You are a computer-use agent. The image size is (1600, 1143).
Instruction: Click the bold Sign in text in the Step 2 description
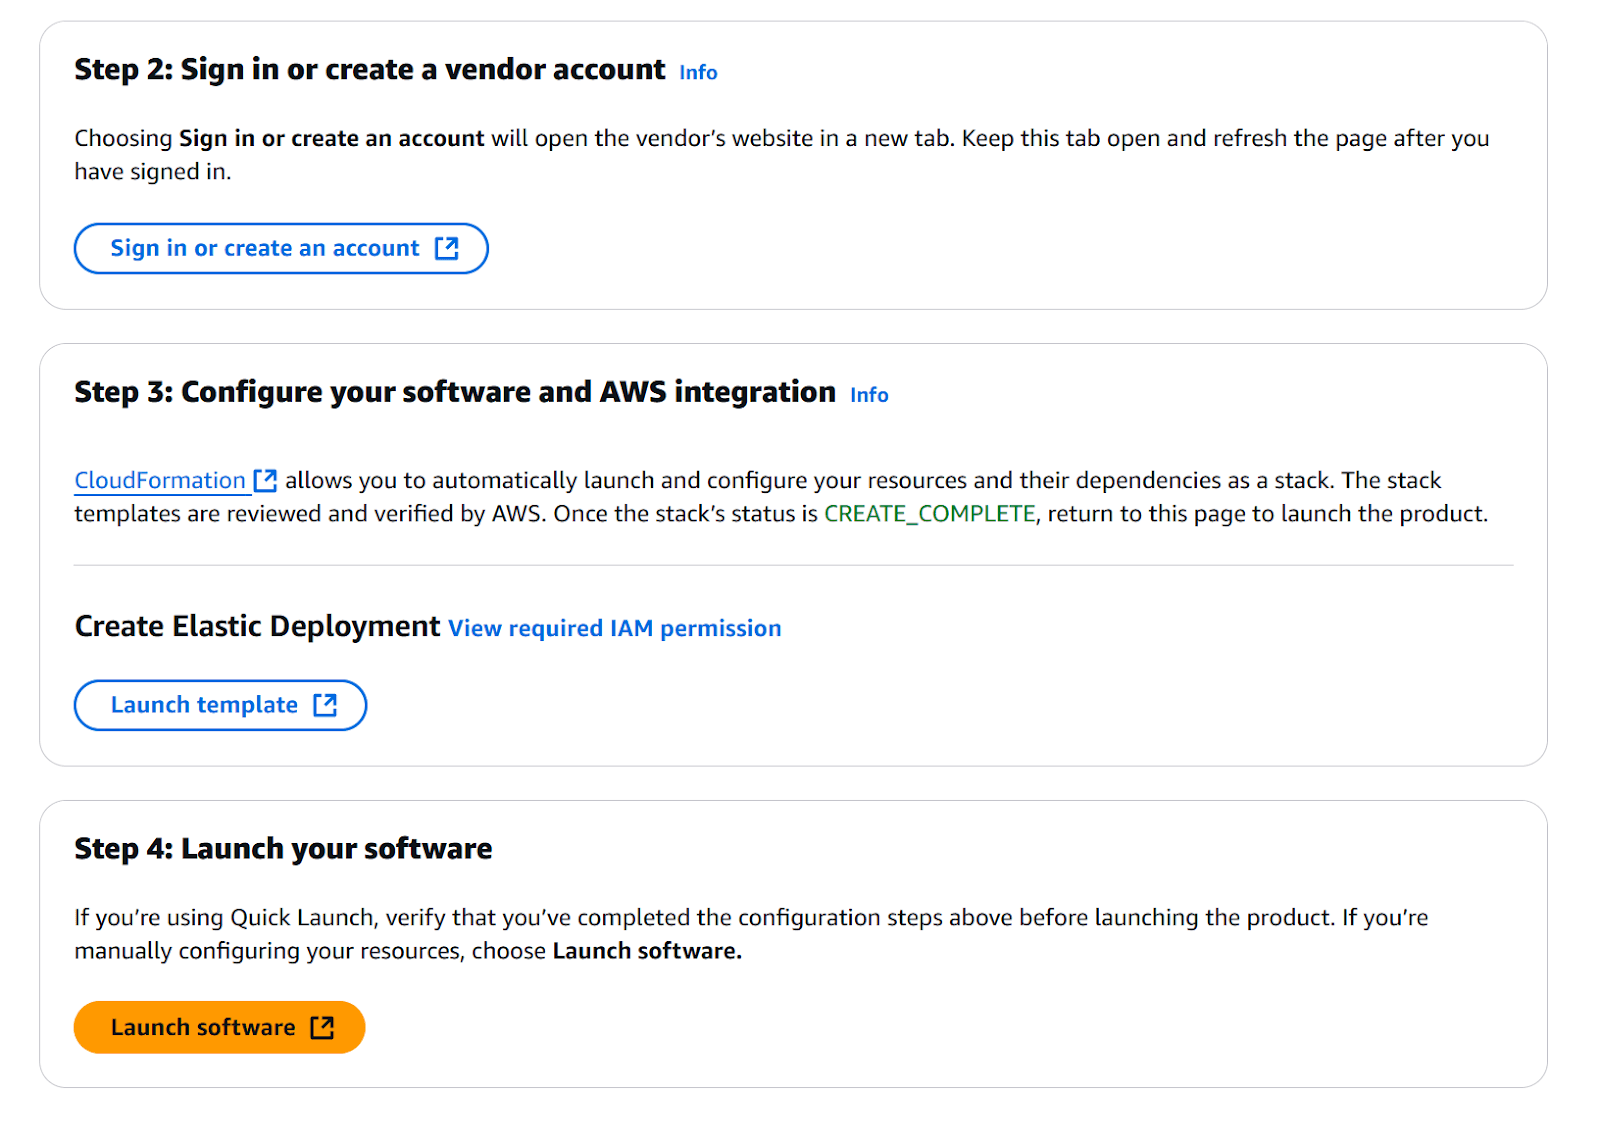331,138
